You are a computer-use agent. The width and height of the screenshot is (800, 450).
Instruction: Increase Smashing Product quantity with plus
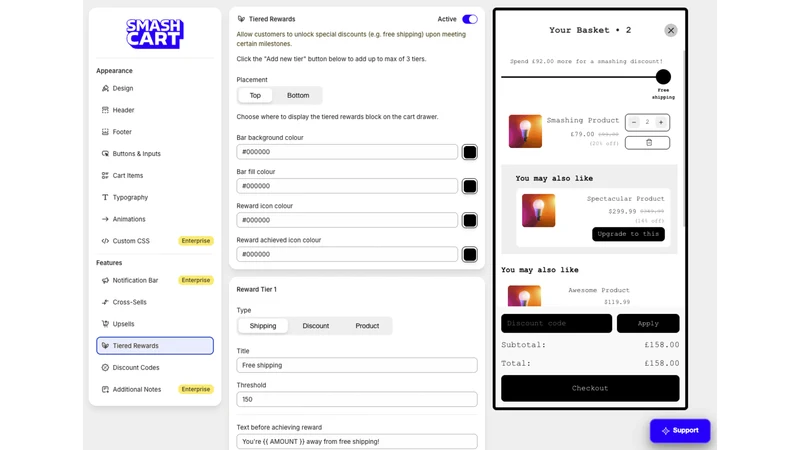661,122
